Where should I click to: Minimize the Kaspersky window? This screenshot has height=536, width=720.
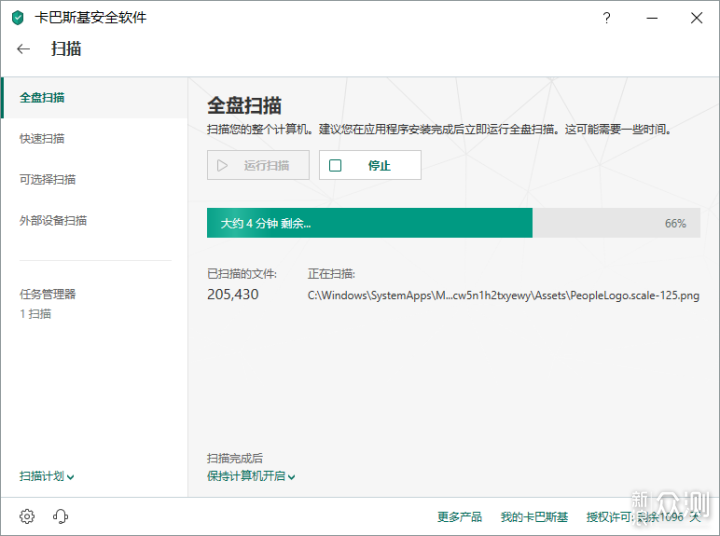652,18
